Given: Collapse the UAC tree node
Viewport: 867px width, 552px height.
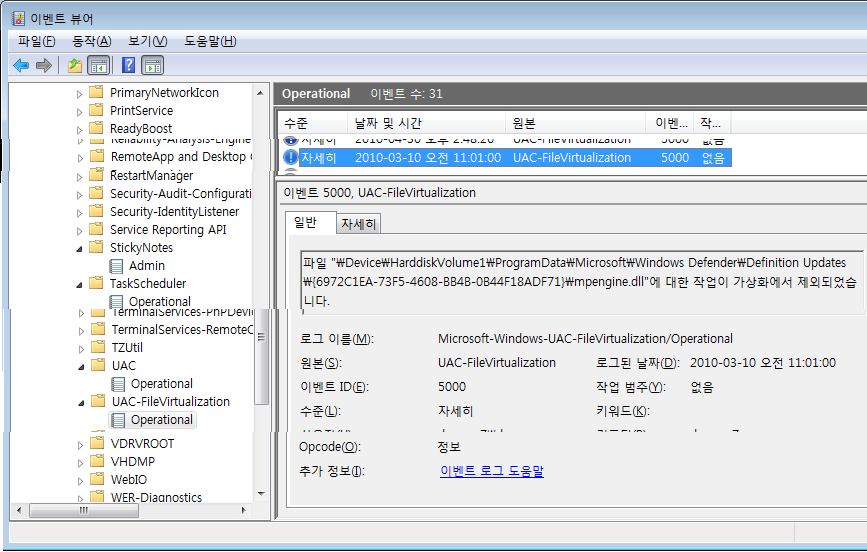Looking at the screenshot, I should click(x=81, y=367).
